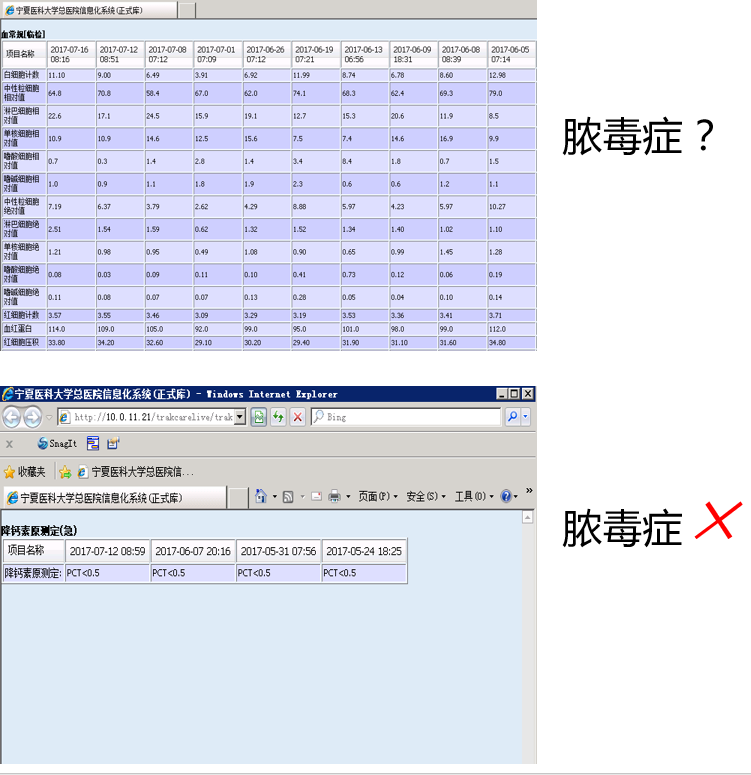
Task: Click the new tab button in the top window
Action: pyautogui.click(x=187, y=10)
